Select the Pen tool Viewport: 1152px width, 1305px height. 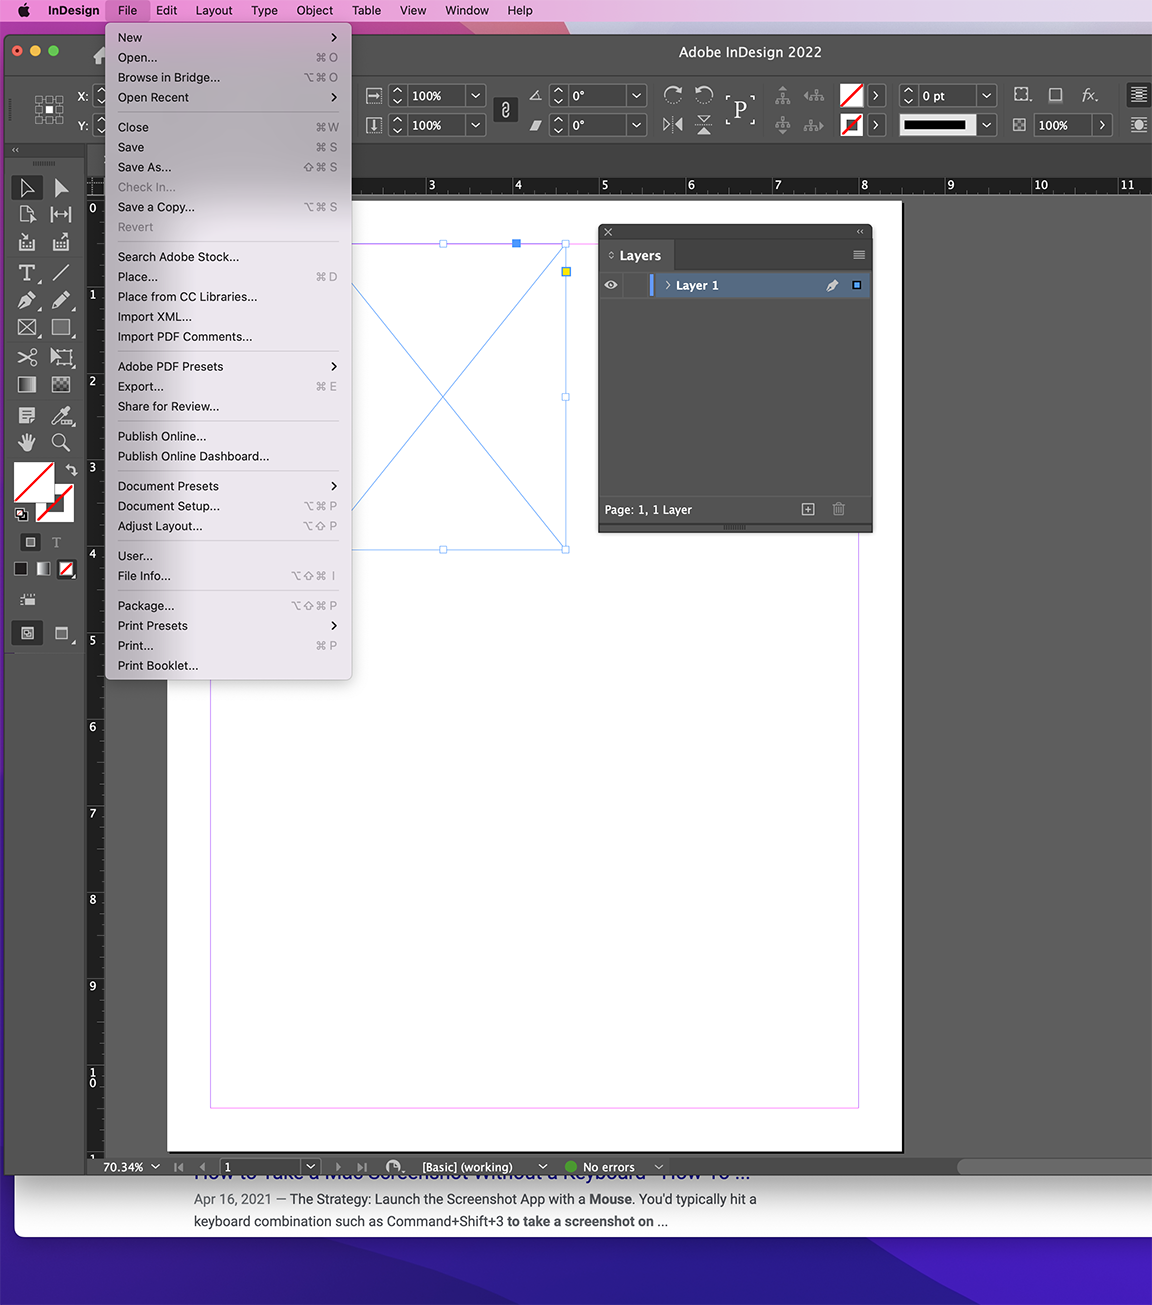(x=26, y=300)
